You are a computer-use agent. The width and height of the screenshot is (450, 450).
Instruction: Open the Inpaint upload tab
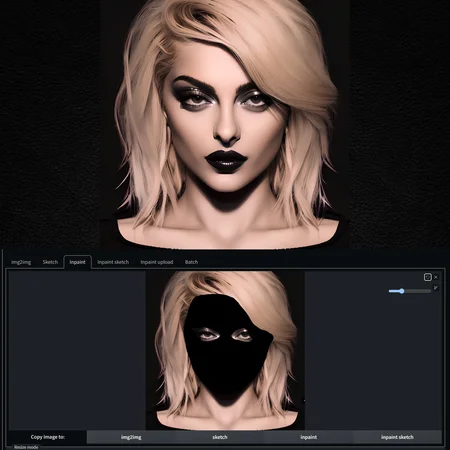click(x=157, y=262)
